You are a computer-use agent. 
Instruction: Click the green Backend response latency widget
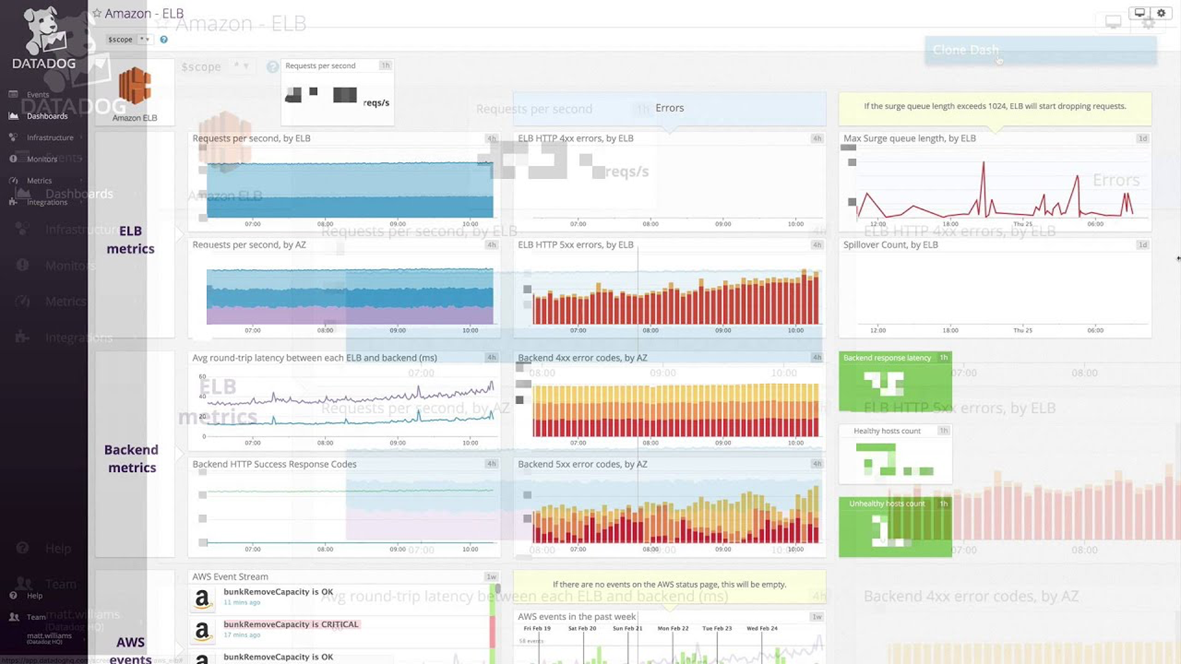(895, 382)
